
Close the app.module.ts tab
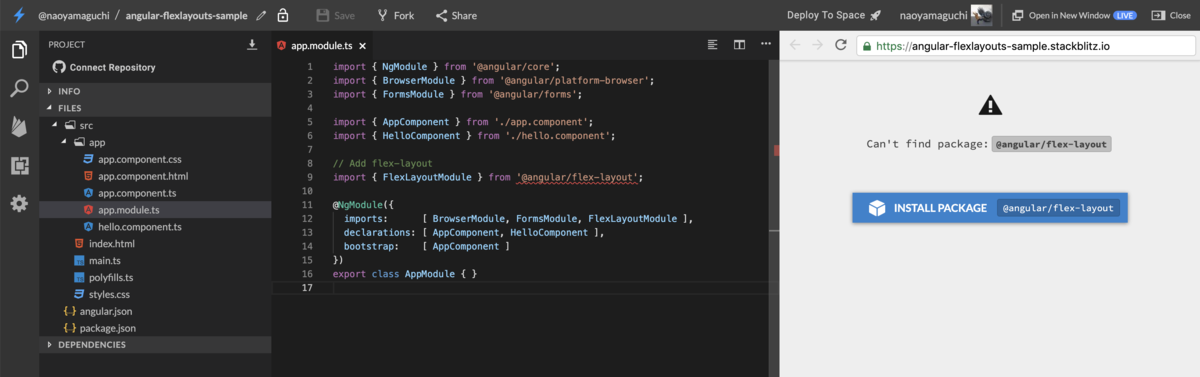coord(363,46)
